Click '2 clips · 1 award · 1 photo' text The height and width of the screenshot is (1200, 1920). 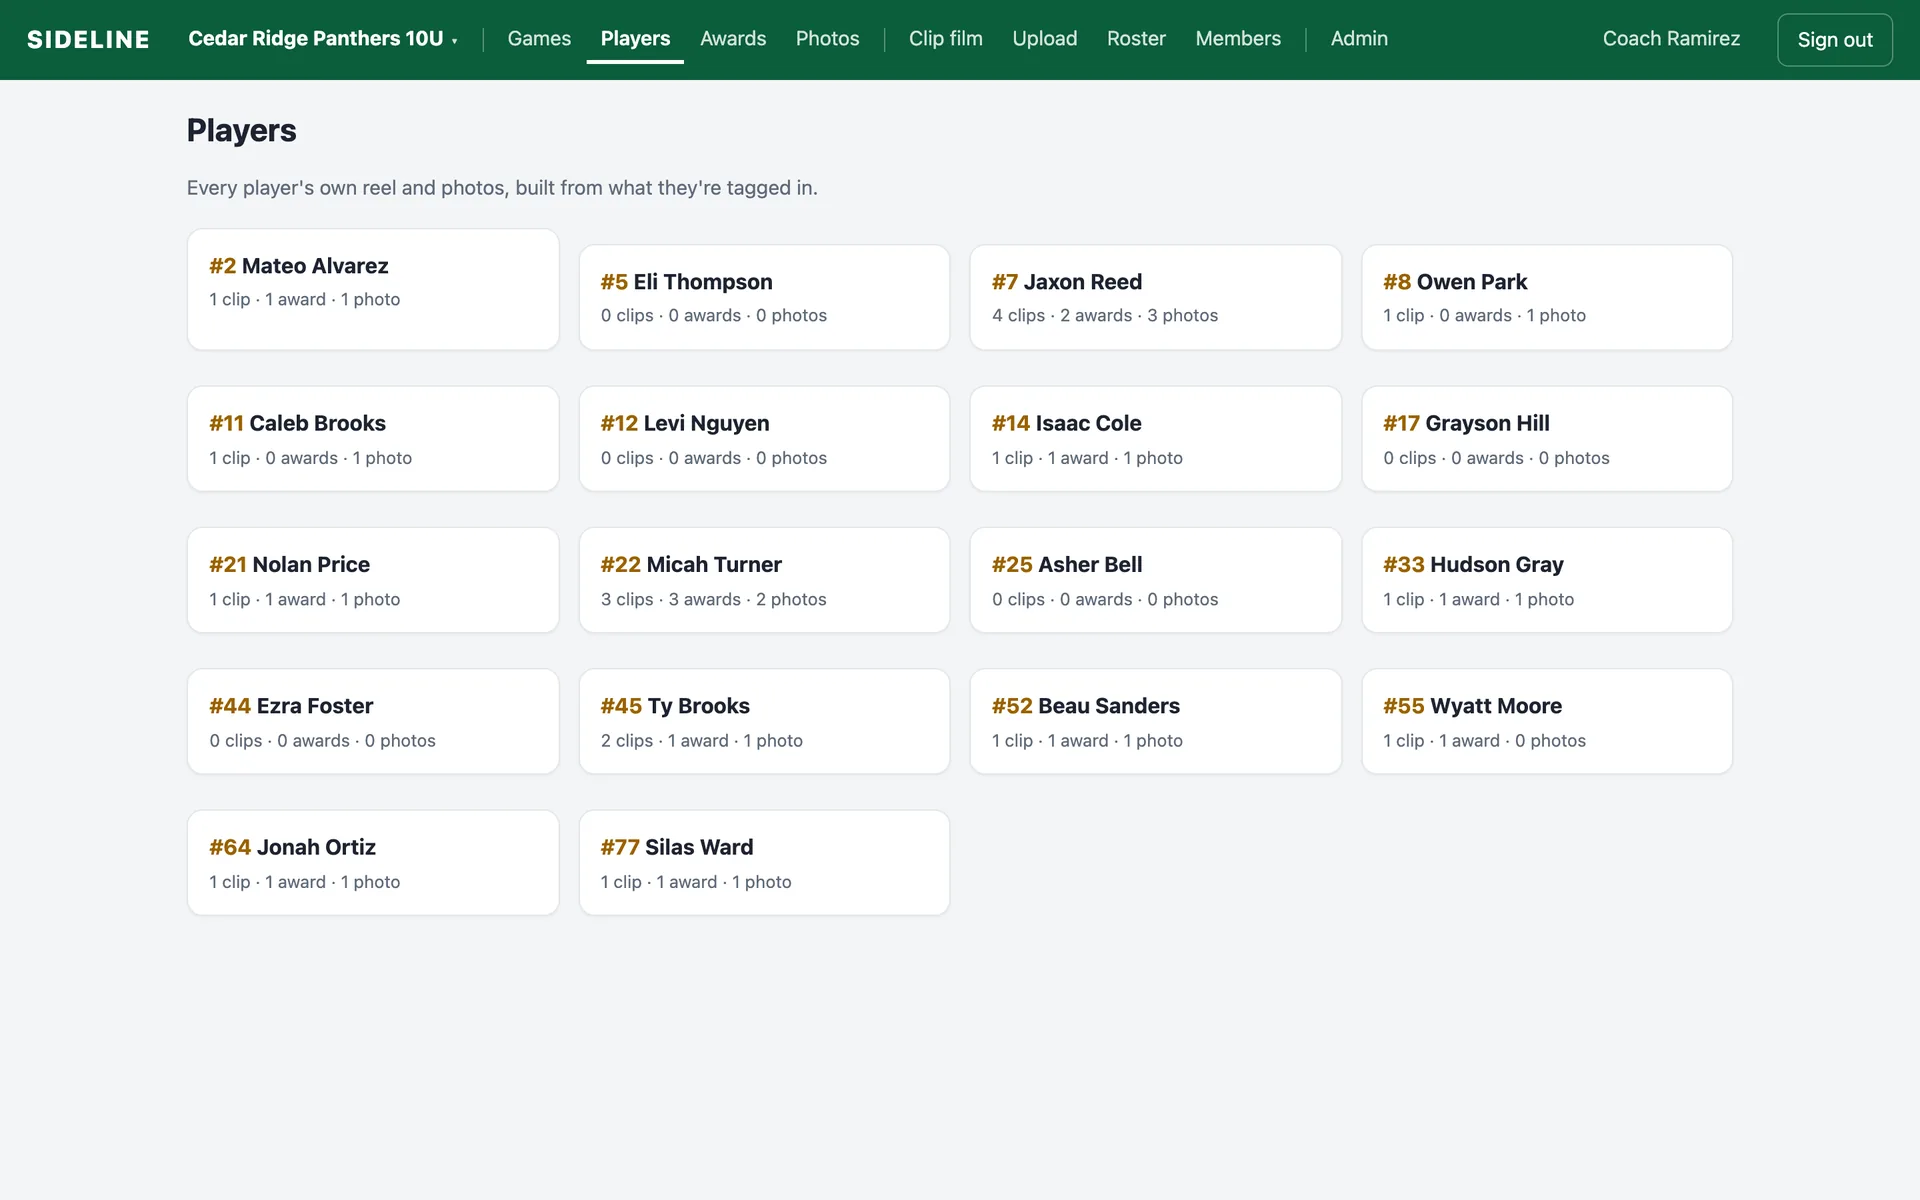click(x=701, y=740)
